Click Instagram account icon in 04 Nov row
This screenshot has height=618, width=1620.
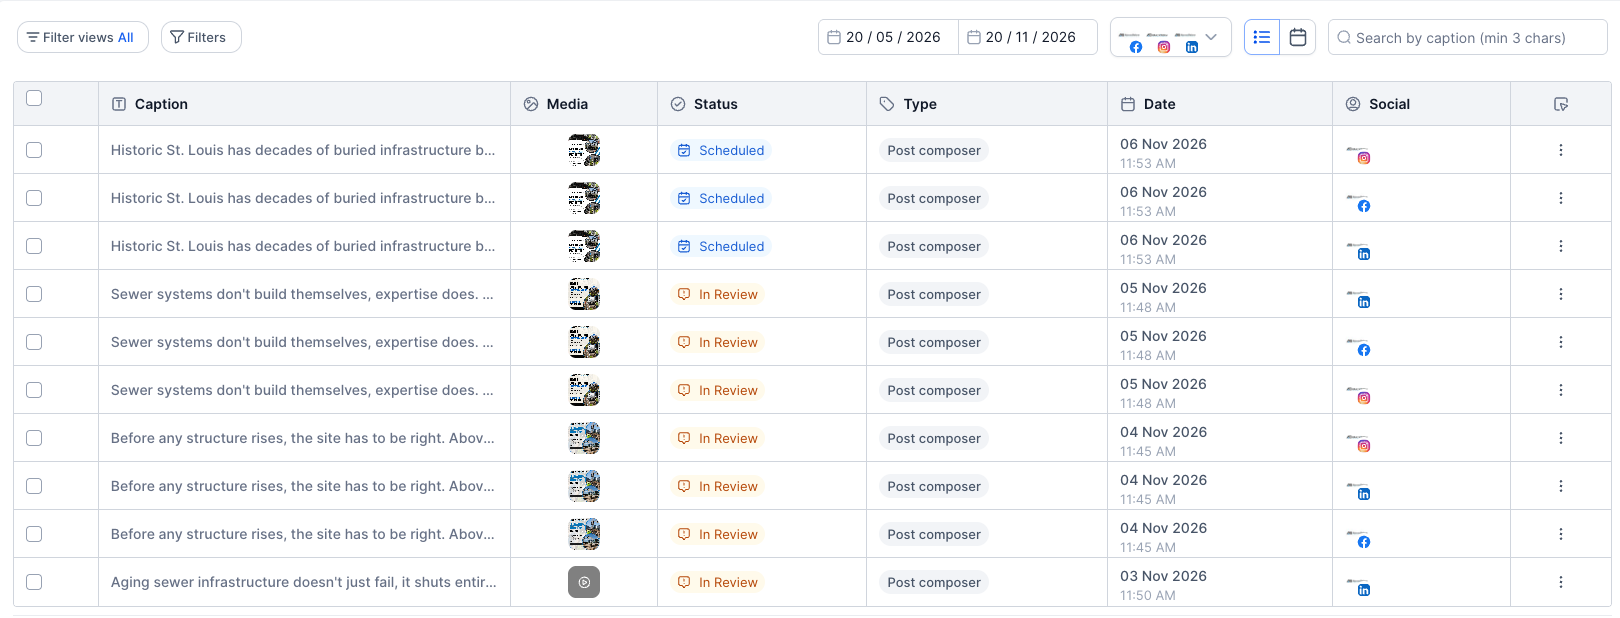(x=1358, y=441)
